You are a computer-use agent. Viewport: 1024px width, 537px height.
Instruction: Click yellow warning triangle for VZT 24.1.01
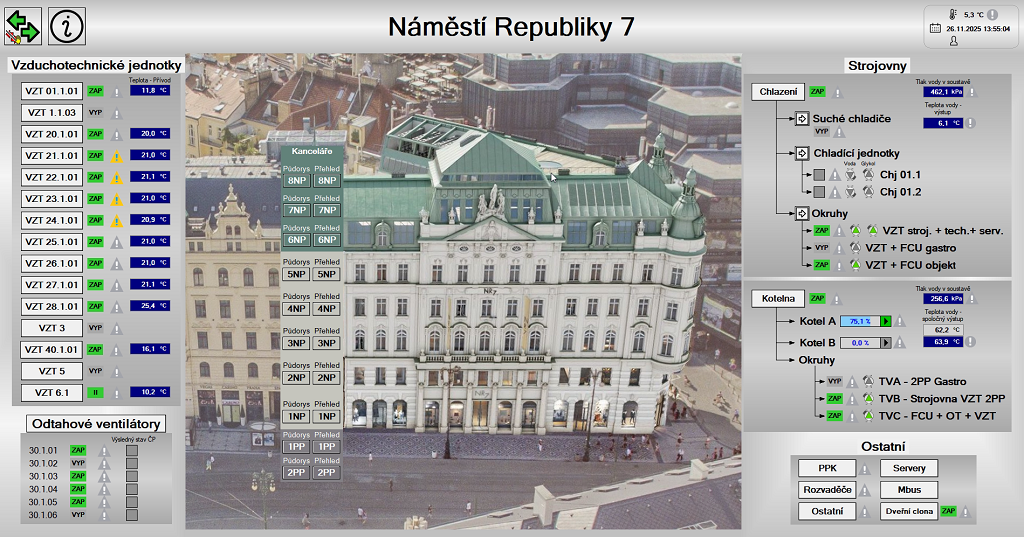(x=117, y=221)
